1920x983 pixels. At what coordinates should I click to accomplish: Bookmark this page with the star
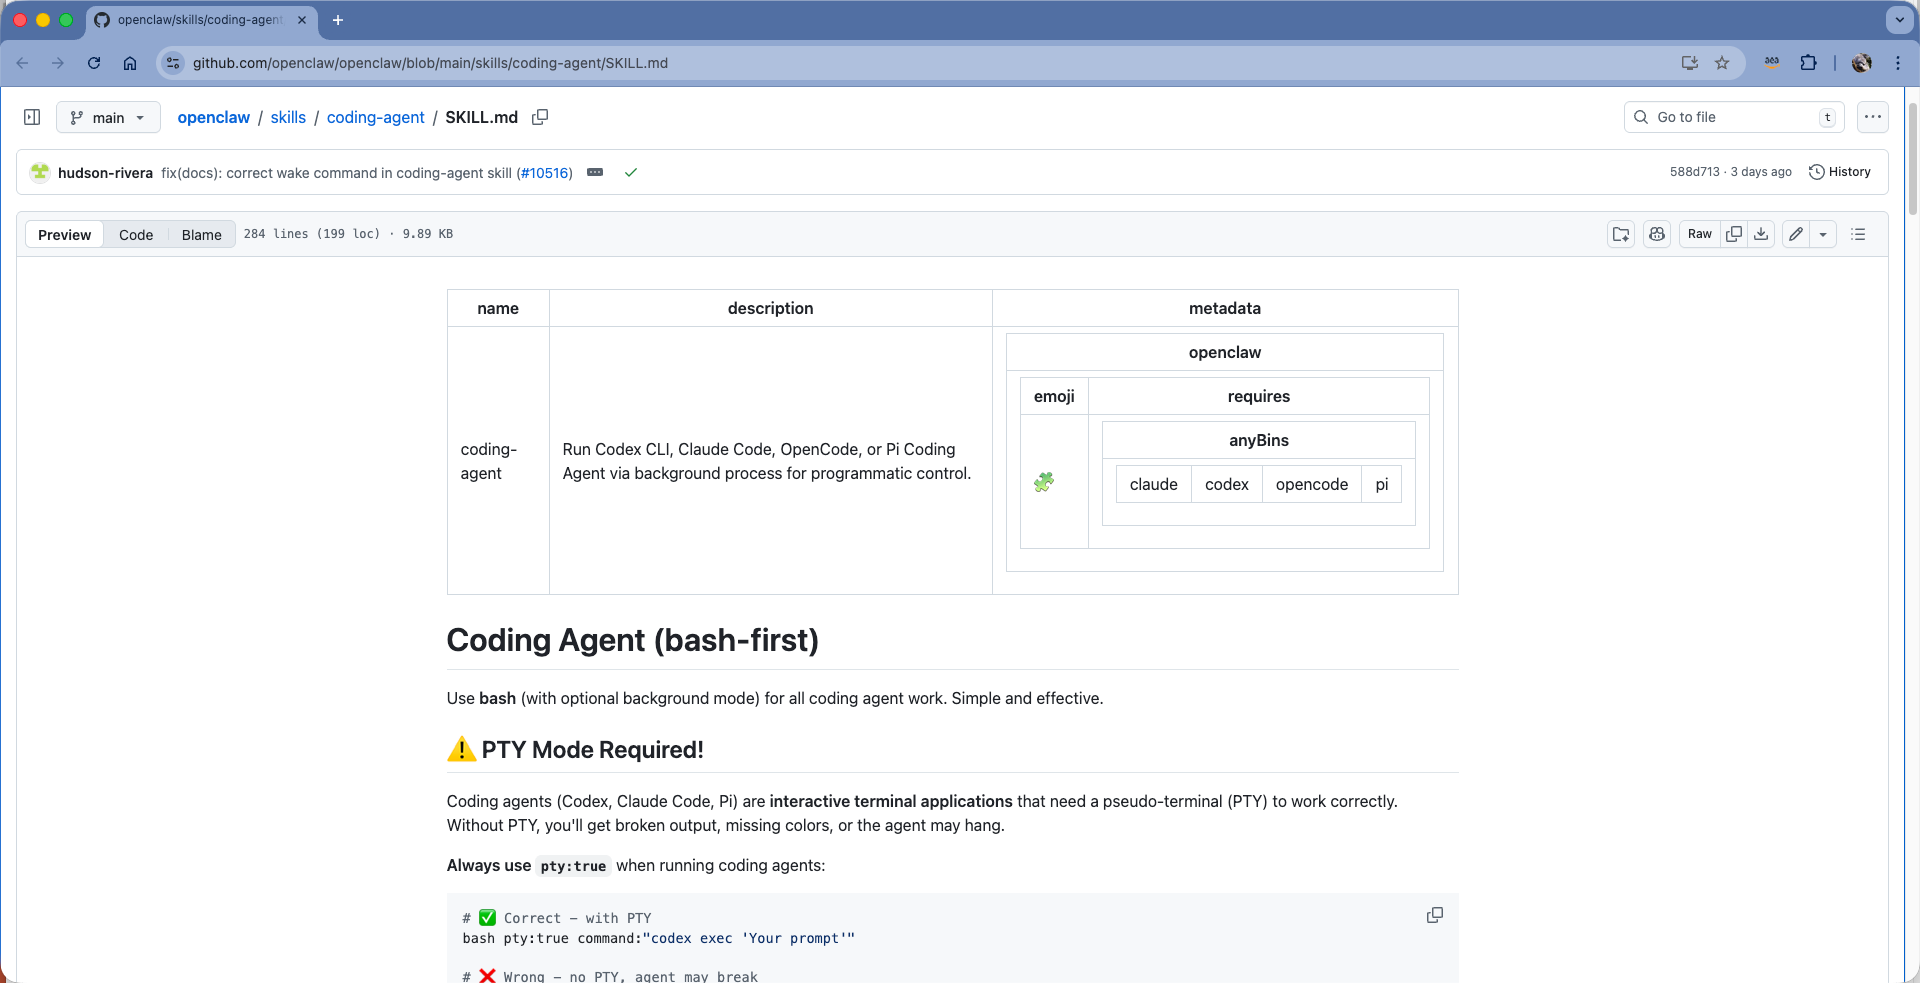[x=1722, y=63]
